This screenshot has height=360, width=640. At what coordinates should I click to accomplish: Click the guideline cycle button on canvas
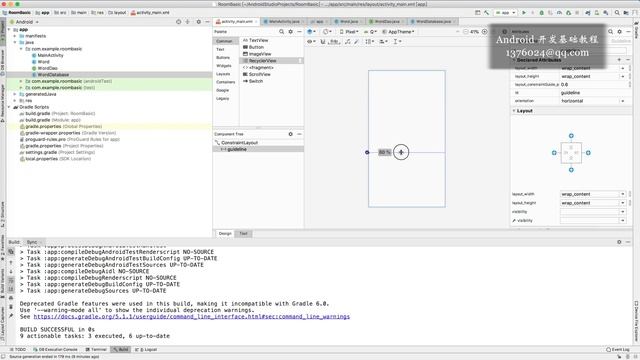[x=401, y=152]
